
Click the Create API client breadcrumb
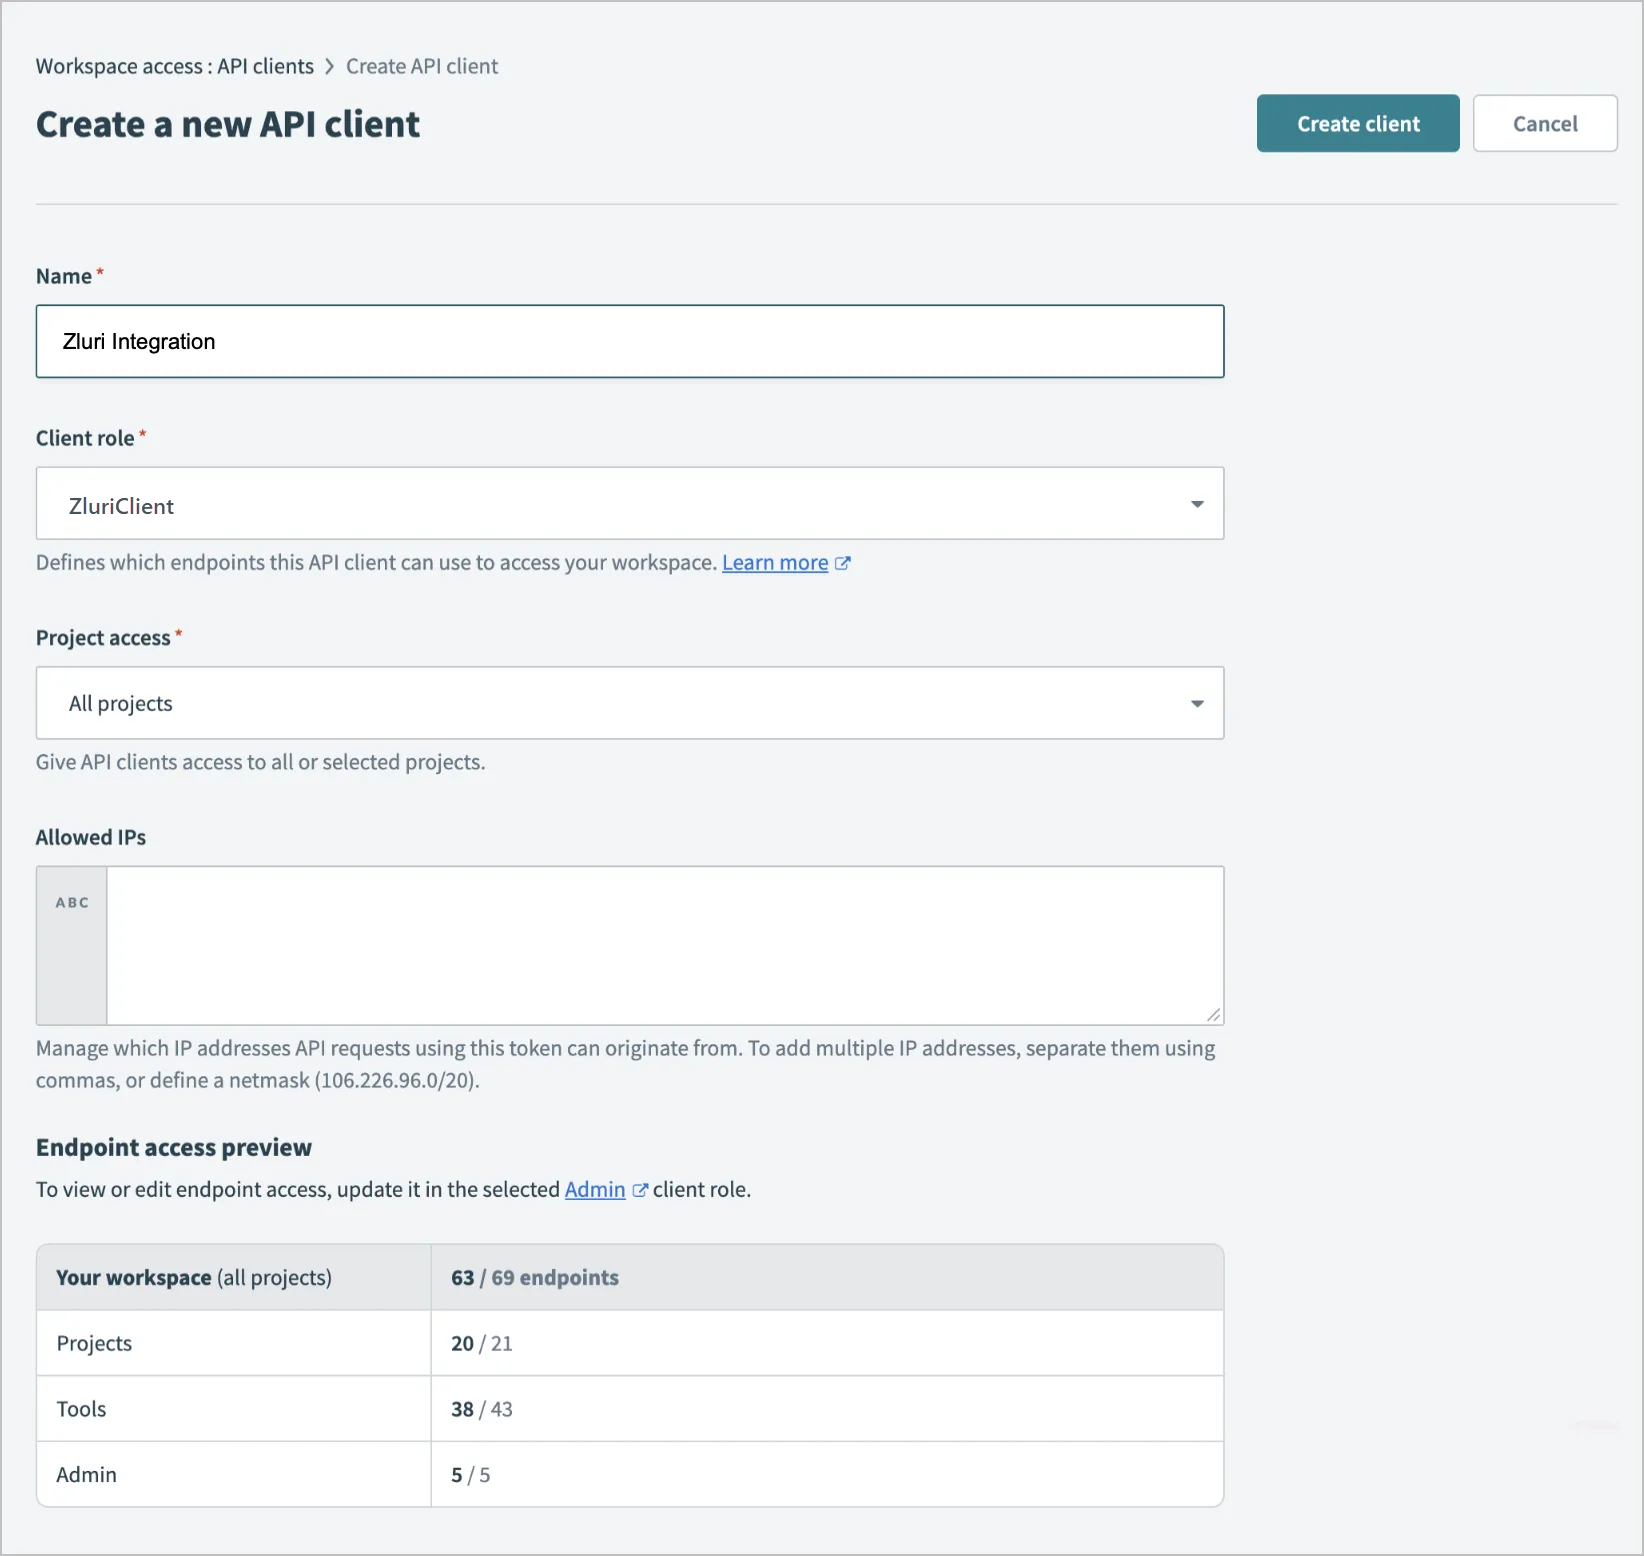(422, 67)
